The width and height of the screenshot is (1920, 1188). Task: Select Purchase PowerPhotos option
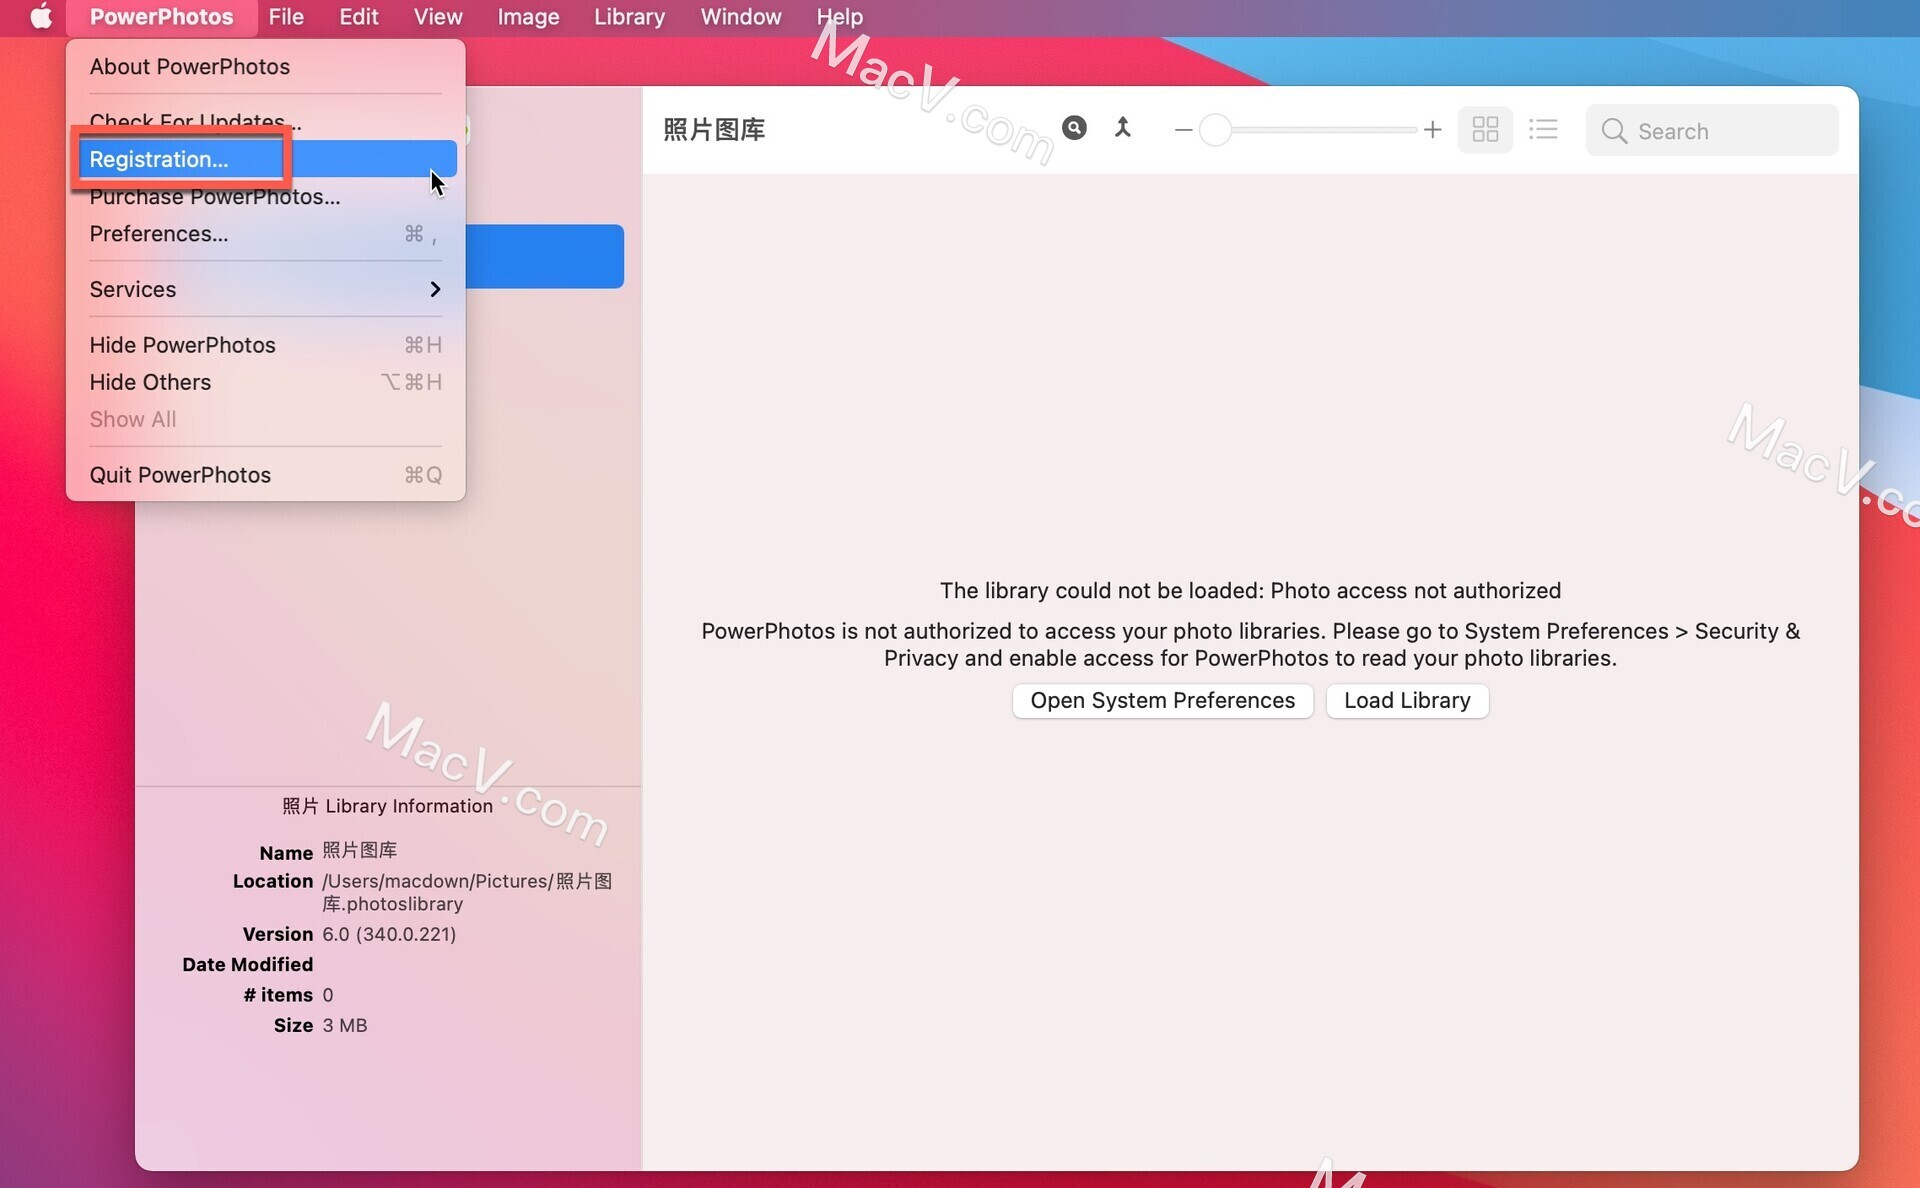(214, 196)
